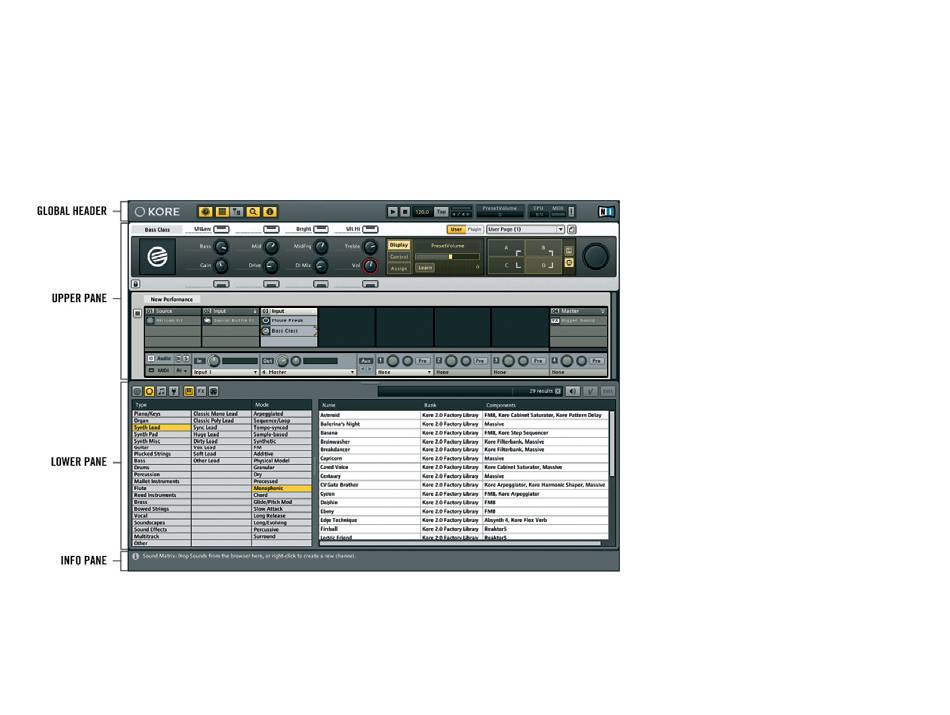Open the aux send 1 None dropdown
This screenshot has height=715, width=950.
point(404,372)
